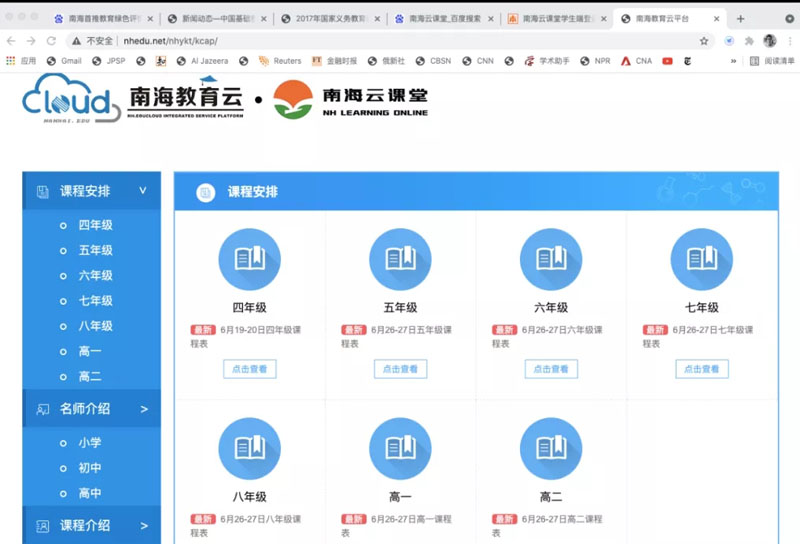The image size is (800, 544).
Task: Expand the 课程介绍 sidebar section
Action: pyautogui.click(x=143, y=525)
